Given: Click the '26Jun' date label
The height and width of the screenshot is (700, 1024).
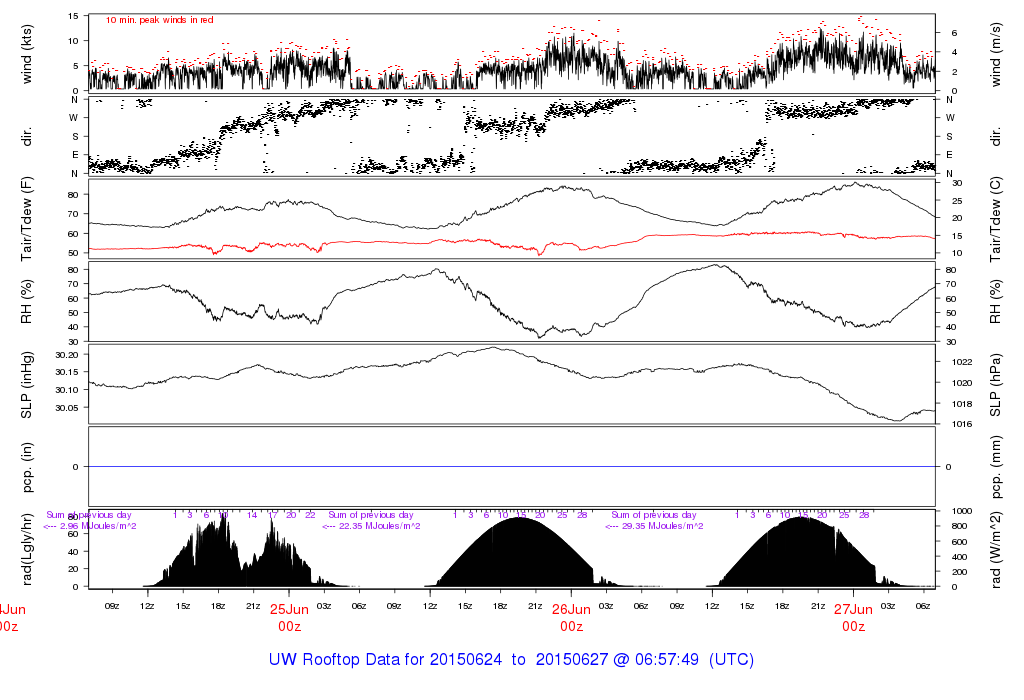Looking at the screenshot, I should click(571, 609).
